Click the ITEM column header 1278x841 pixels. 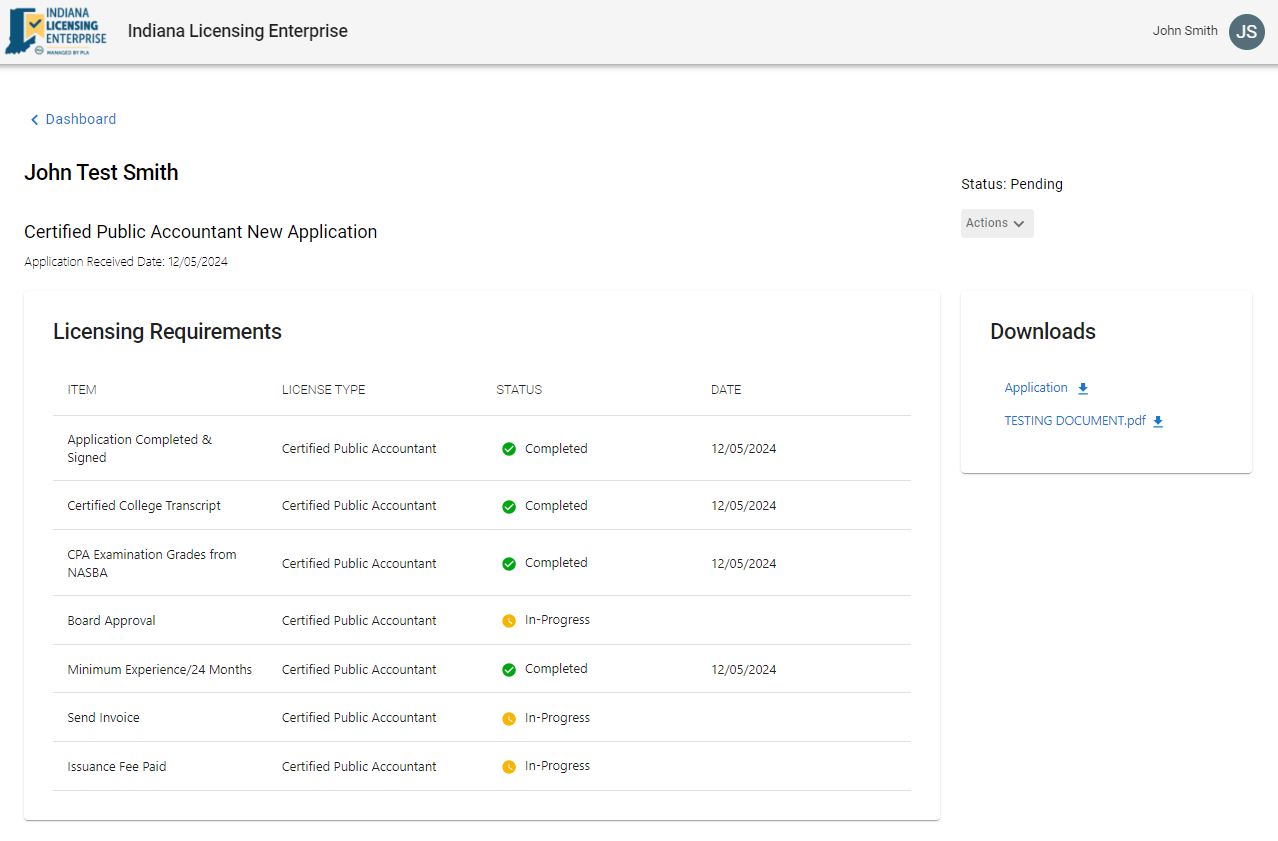[x=82, y=390]
